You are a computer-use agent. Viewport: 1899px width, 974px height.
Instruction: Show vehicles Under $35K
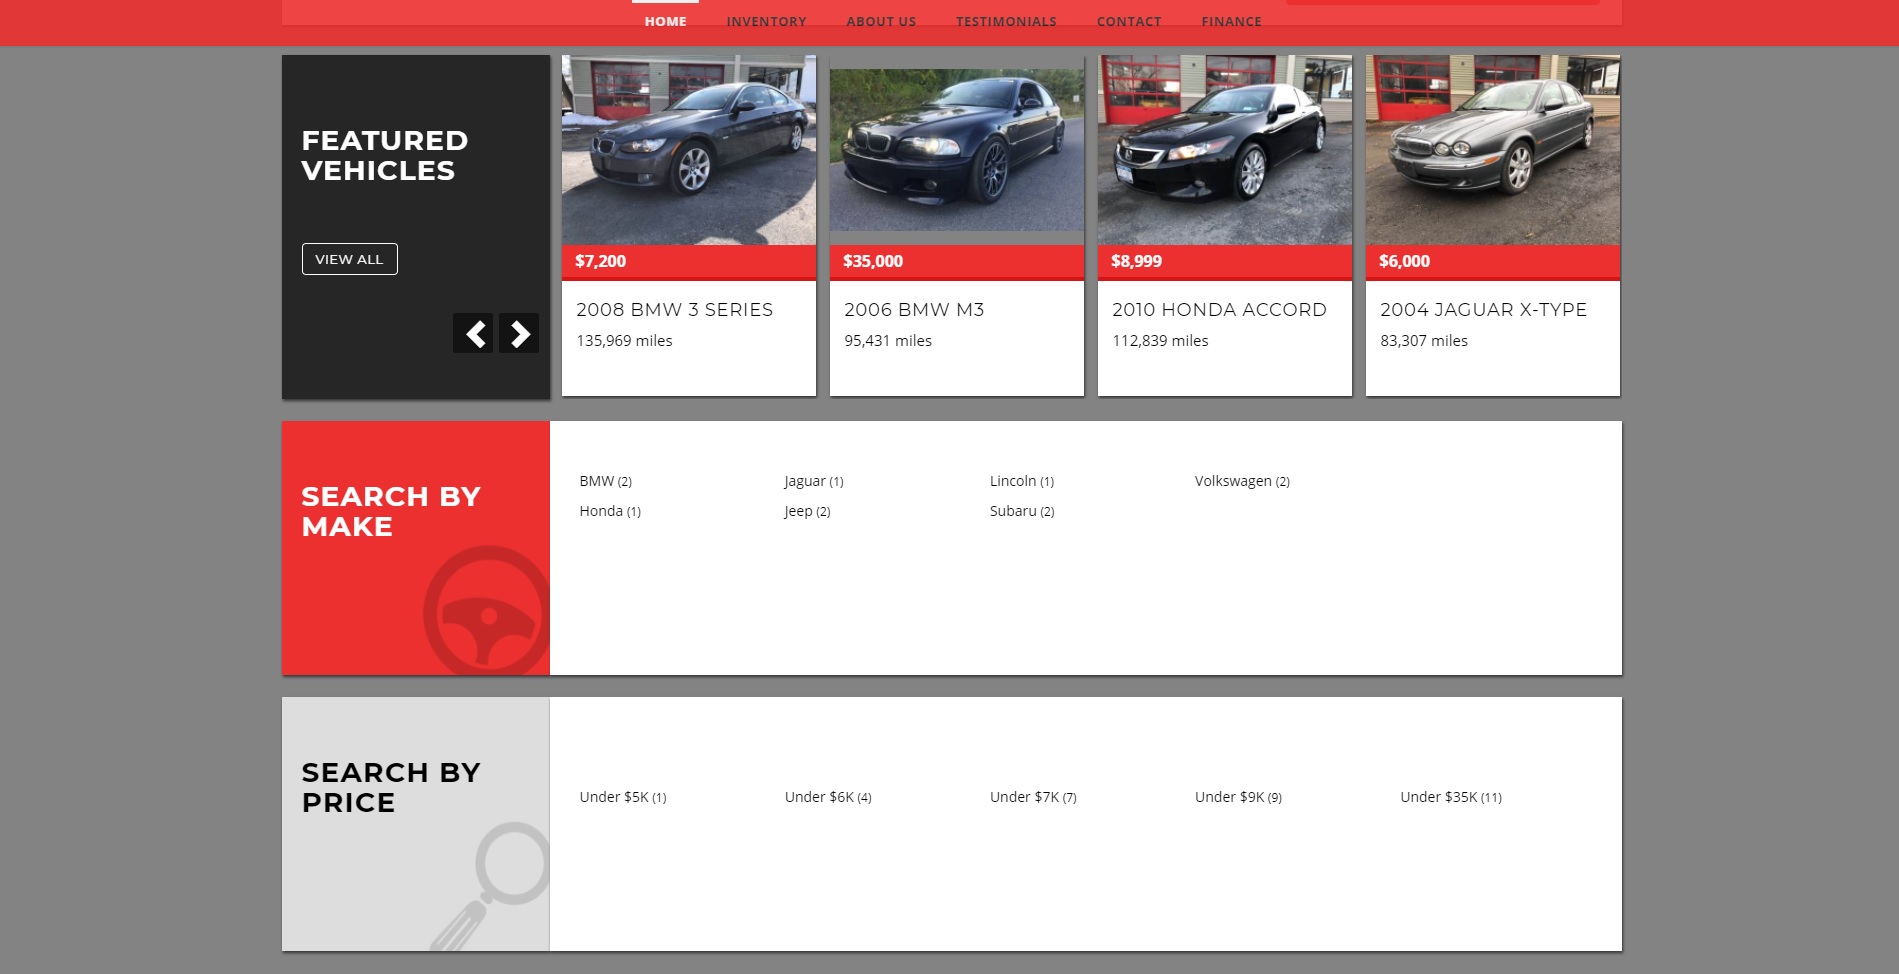pyautogui.click(x=1451, y=797)
